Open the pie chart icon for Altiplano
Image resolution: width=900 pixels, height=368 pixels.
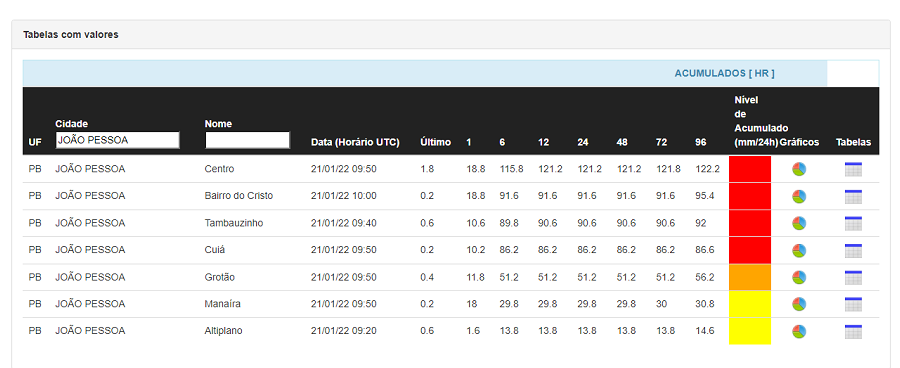coord(799,331)
